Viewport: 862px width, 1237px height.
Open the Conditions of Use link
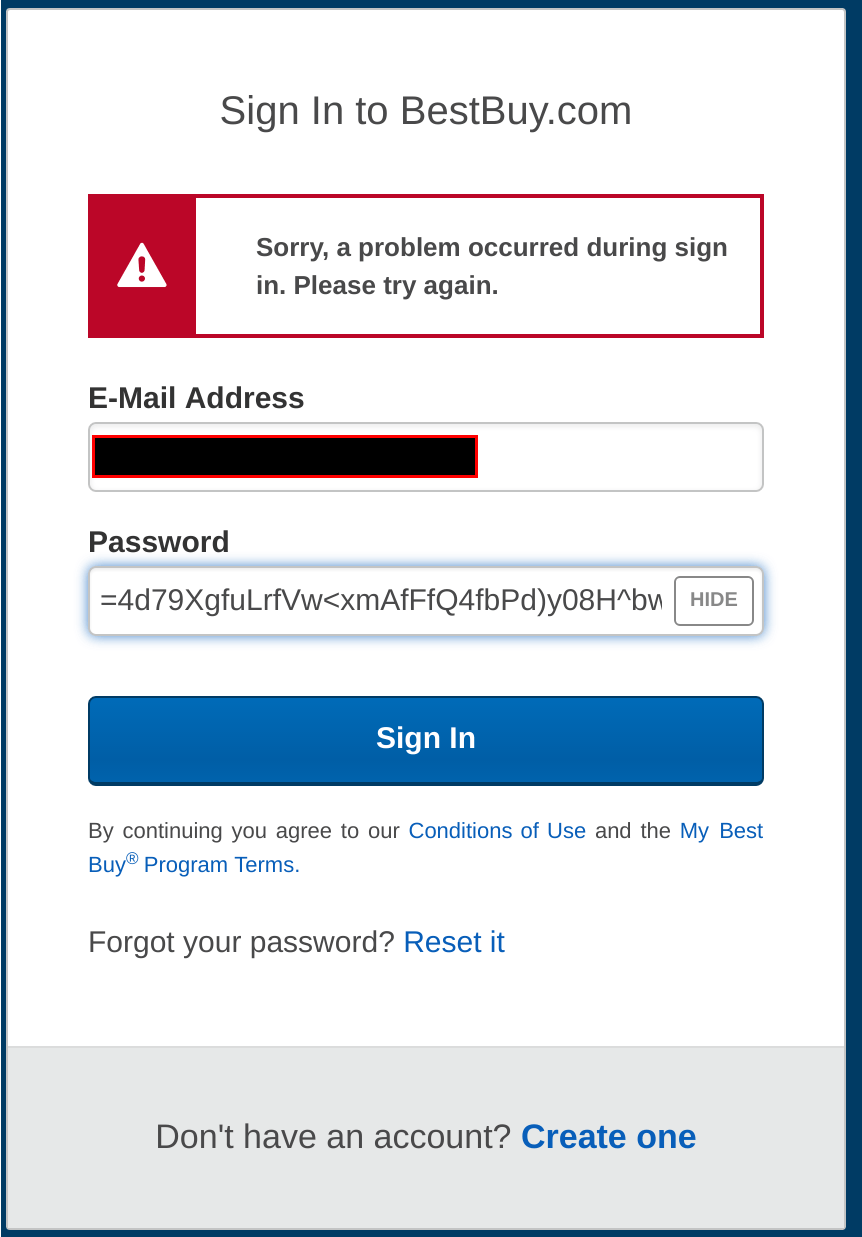(x=497, y=831)
